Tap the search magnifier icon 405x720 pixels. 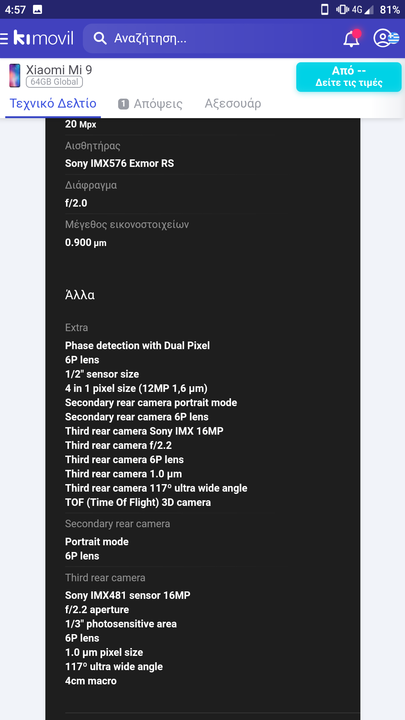[x=100, y=38]
